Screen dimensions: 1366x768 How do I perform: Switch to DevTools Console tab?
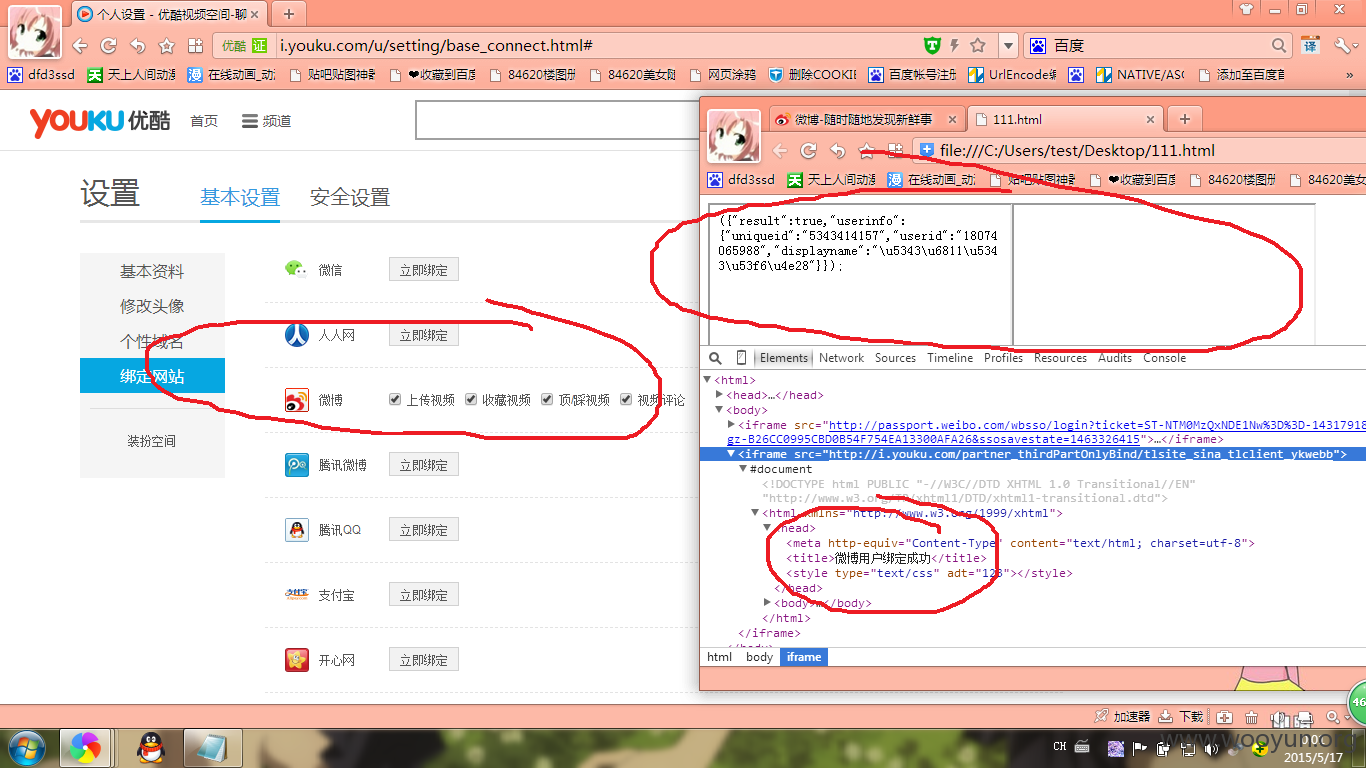pyautogui.click(x=1165, y=358)
